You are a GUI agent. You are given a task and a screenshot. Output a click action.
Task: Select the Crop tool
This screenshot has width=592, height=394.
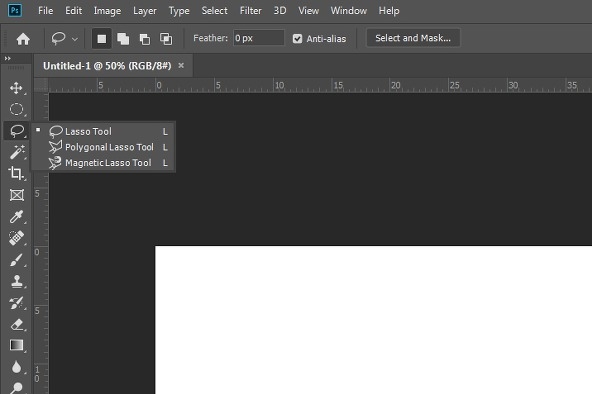tap(16, 173)
